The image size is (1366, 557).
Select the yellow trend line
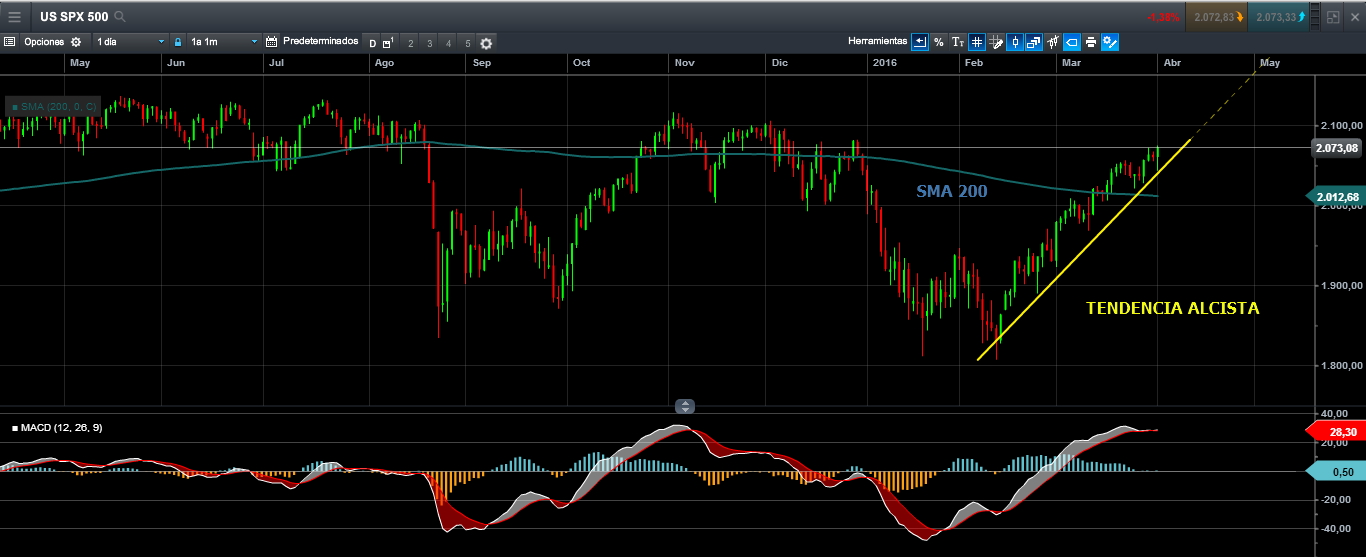[1084, 250]
